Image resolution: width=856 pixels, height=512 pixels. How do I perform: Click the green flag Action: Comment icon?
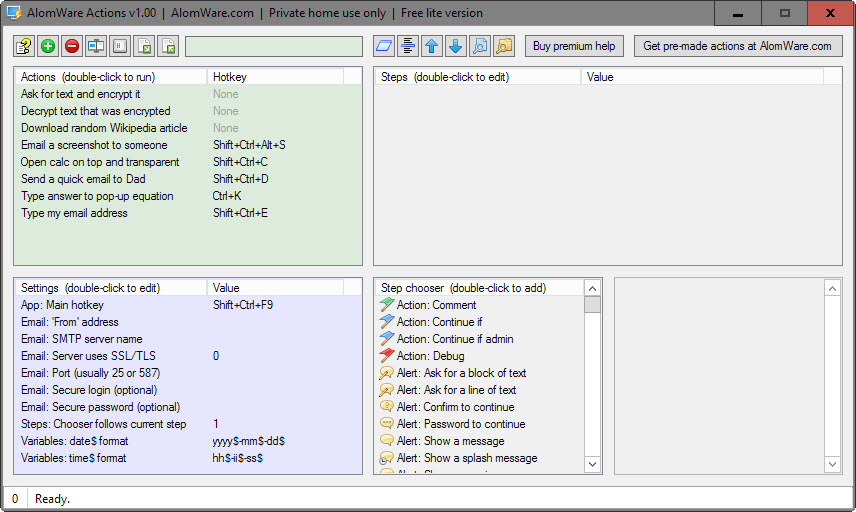coord(387,305)
